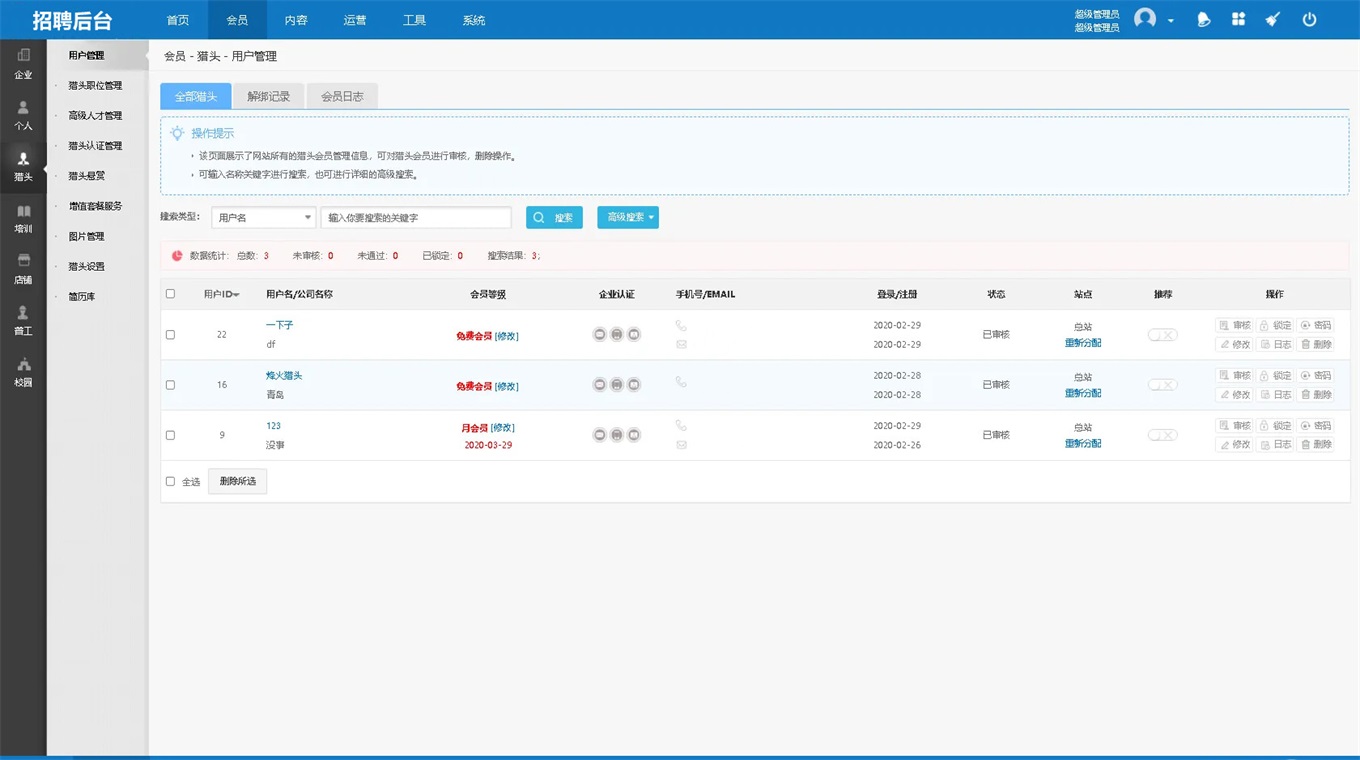Toggle 推荐 switch for user 一下子
The height and width of the screenshot is (760, 1360).
click(x=1162, y=334)
